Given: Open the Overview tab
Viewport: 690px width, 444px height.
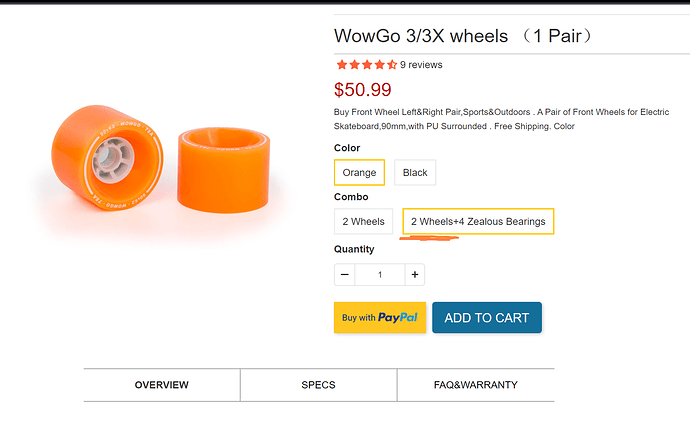Looking at the screenshot, I should pyautogui.click(x=162, y=385).
